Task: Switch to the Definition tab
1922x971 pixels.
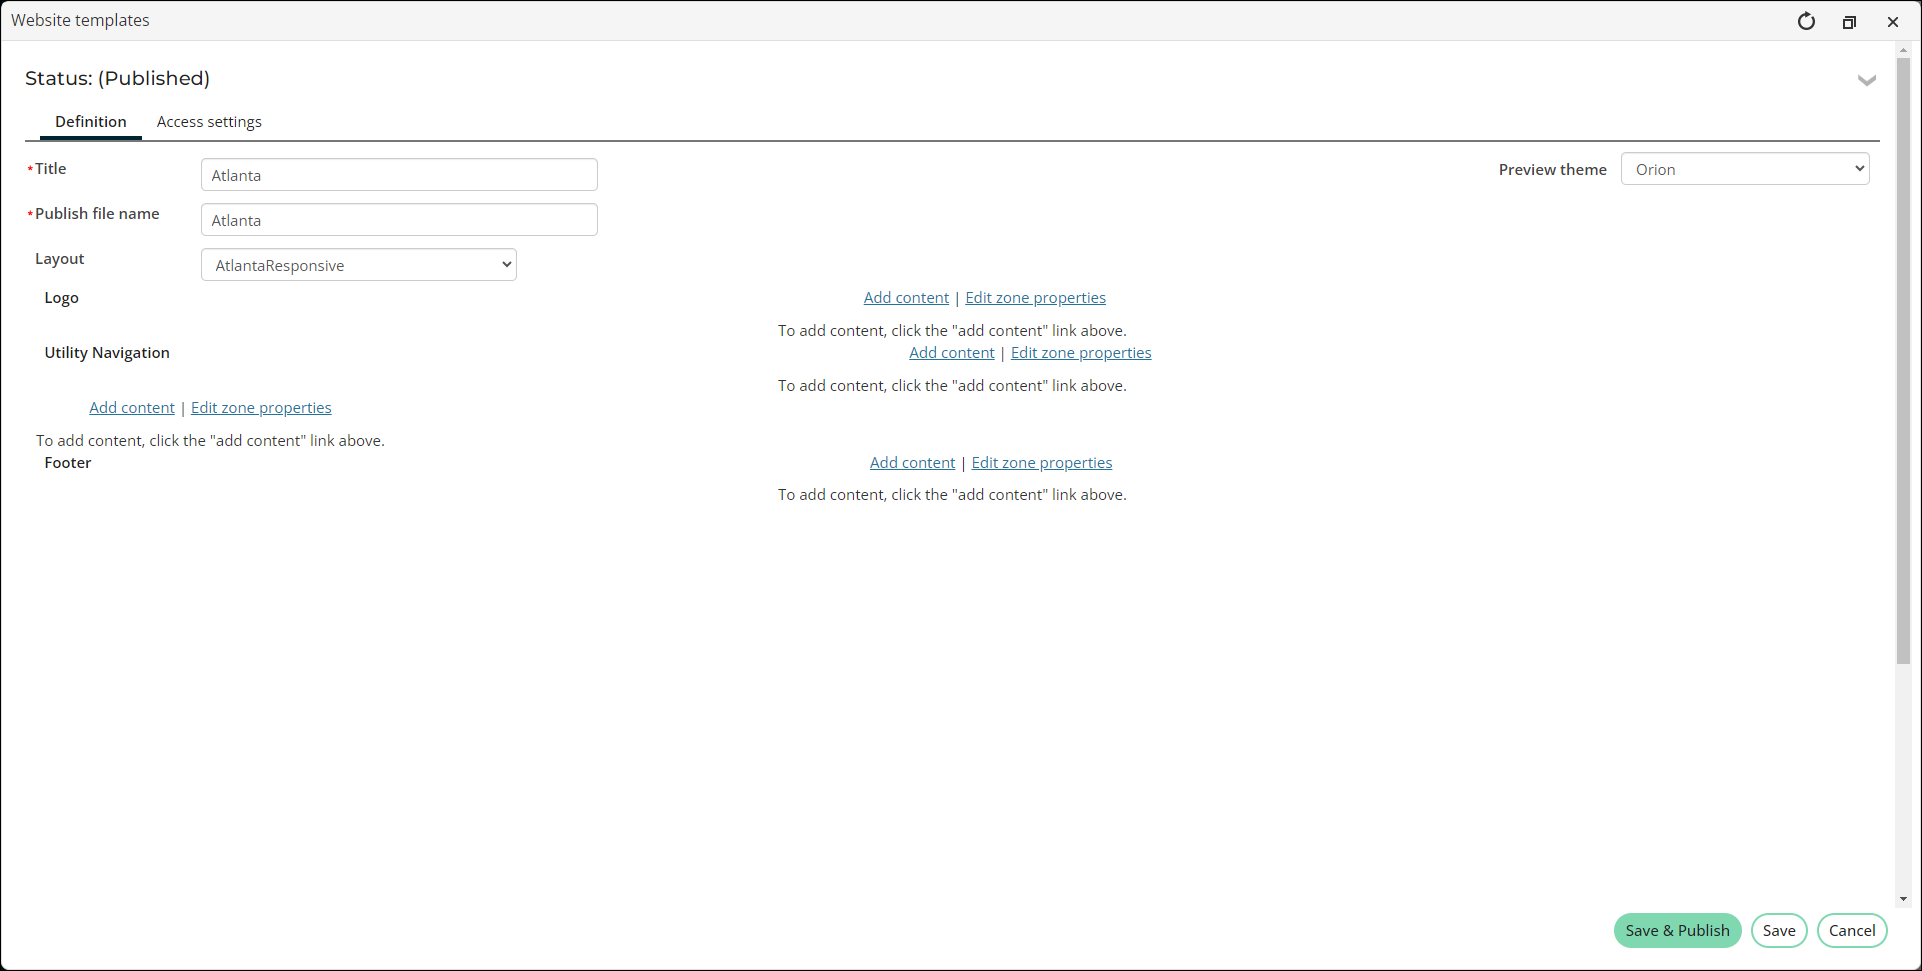Action: tap(91, 122)
